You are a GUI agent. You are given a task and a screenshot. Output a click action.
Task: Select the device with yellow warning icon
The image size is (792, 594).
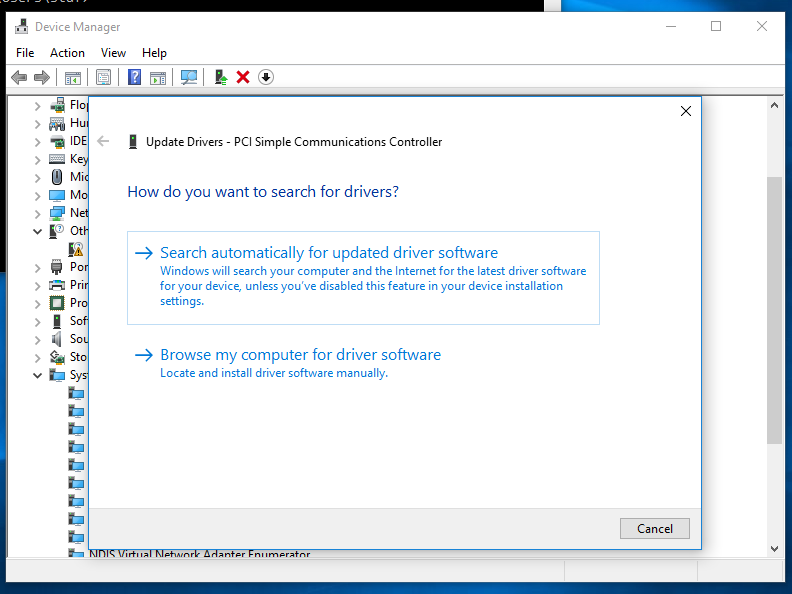tap(76, 249)
